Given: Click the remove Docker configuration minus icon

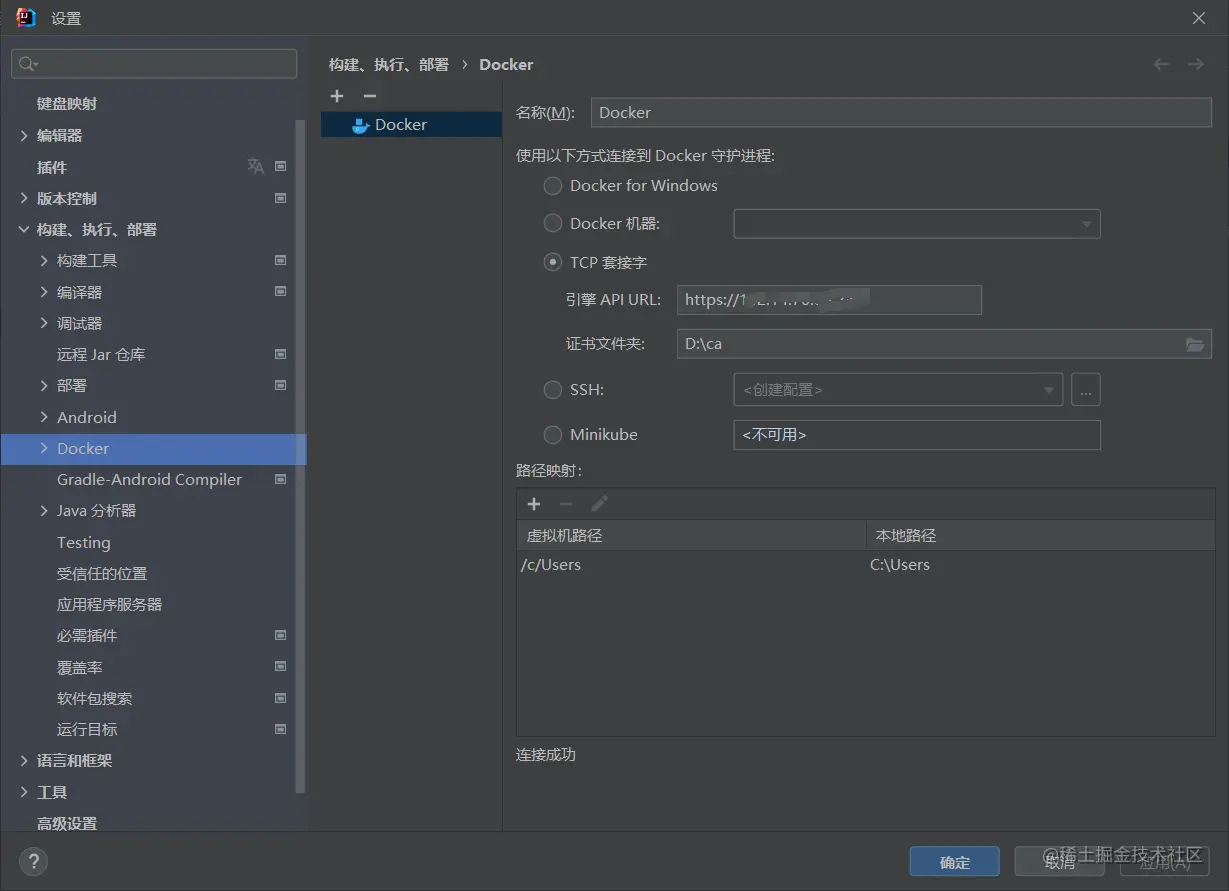Looking at the screenshot, I should (369, 96).
